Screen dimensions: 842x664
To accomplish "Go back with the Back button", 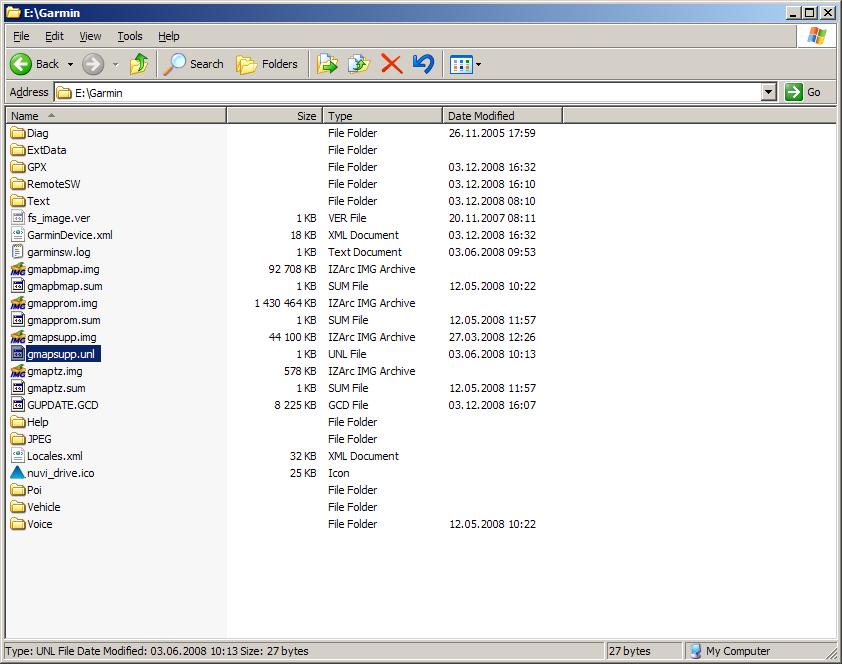I will pyautogui.click(x=35, y=64).
